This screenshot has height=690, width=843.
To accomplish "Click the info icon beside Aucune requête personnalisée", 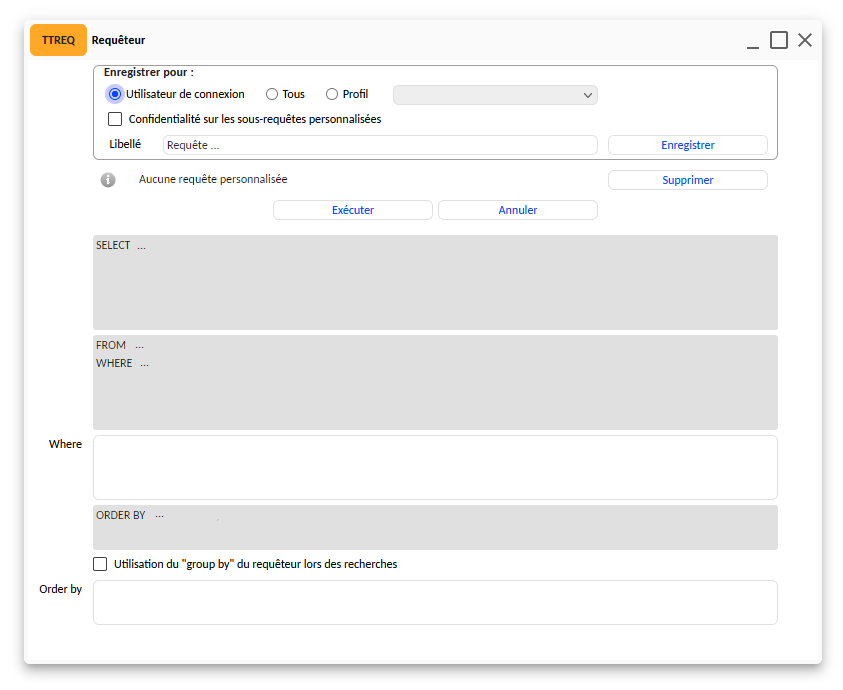I will (x=108, y=180).
